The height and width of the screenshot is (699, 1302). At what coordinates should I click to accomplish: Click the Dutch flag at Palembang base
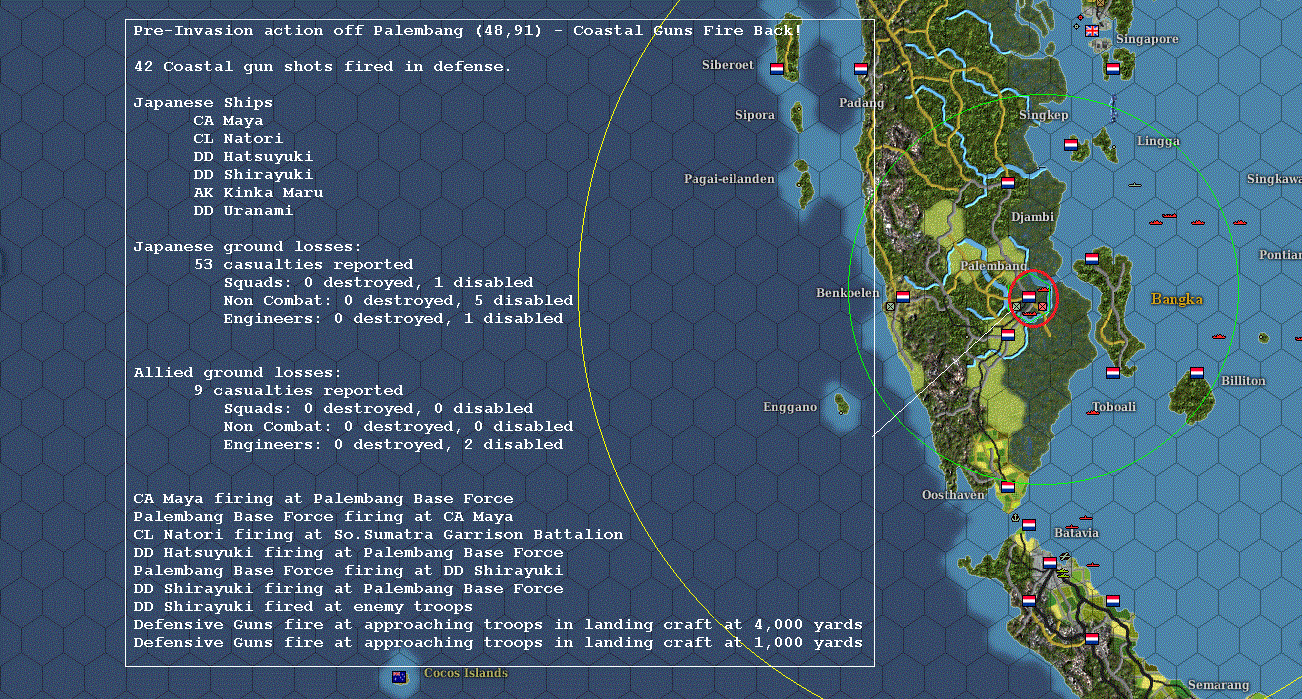point(1029,297)
